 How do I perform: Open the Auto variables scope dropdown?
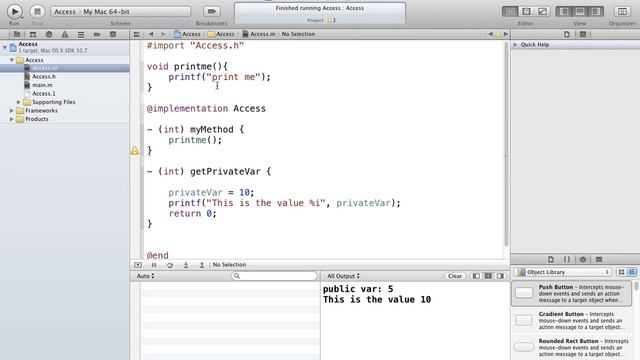[x=145, y=276]
